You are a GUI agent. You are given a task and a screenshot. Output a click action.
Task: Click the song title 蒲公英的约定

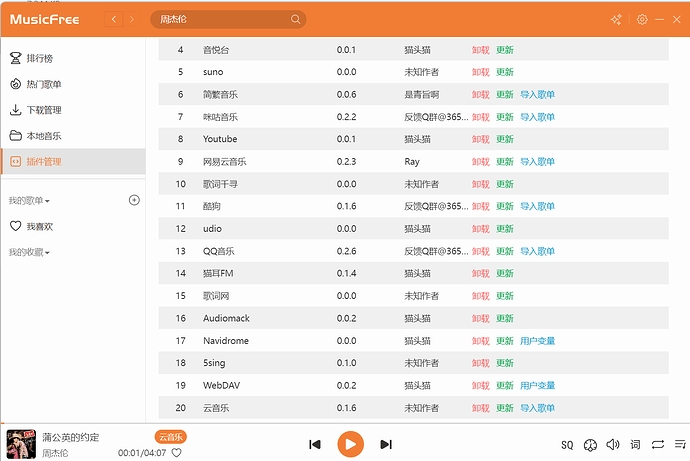pyautogui.click(x=70, y=437)
